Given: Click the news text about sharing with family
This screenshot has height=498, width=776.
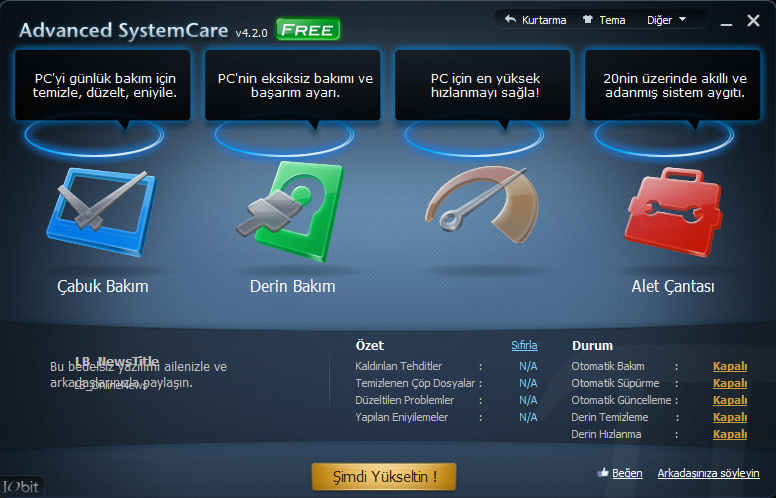Looking at the screenshot, I should coord(139,375).
